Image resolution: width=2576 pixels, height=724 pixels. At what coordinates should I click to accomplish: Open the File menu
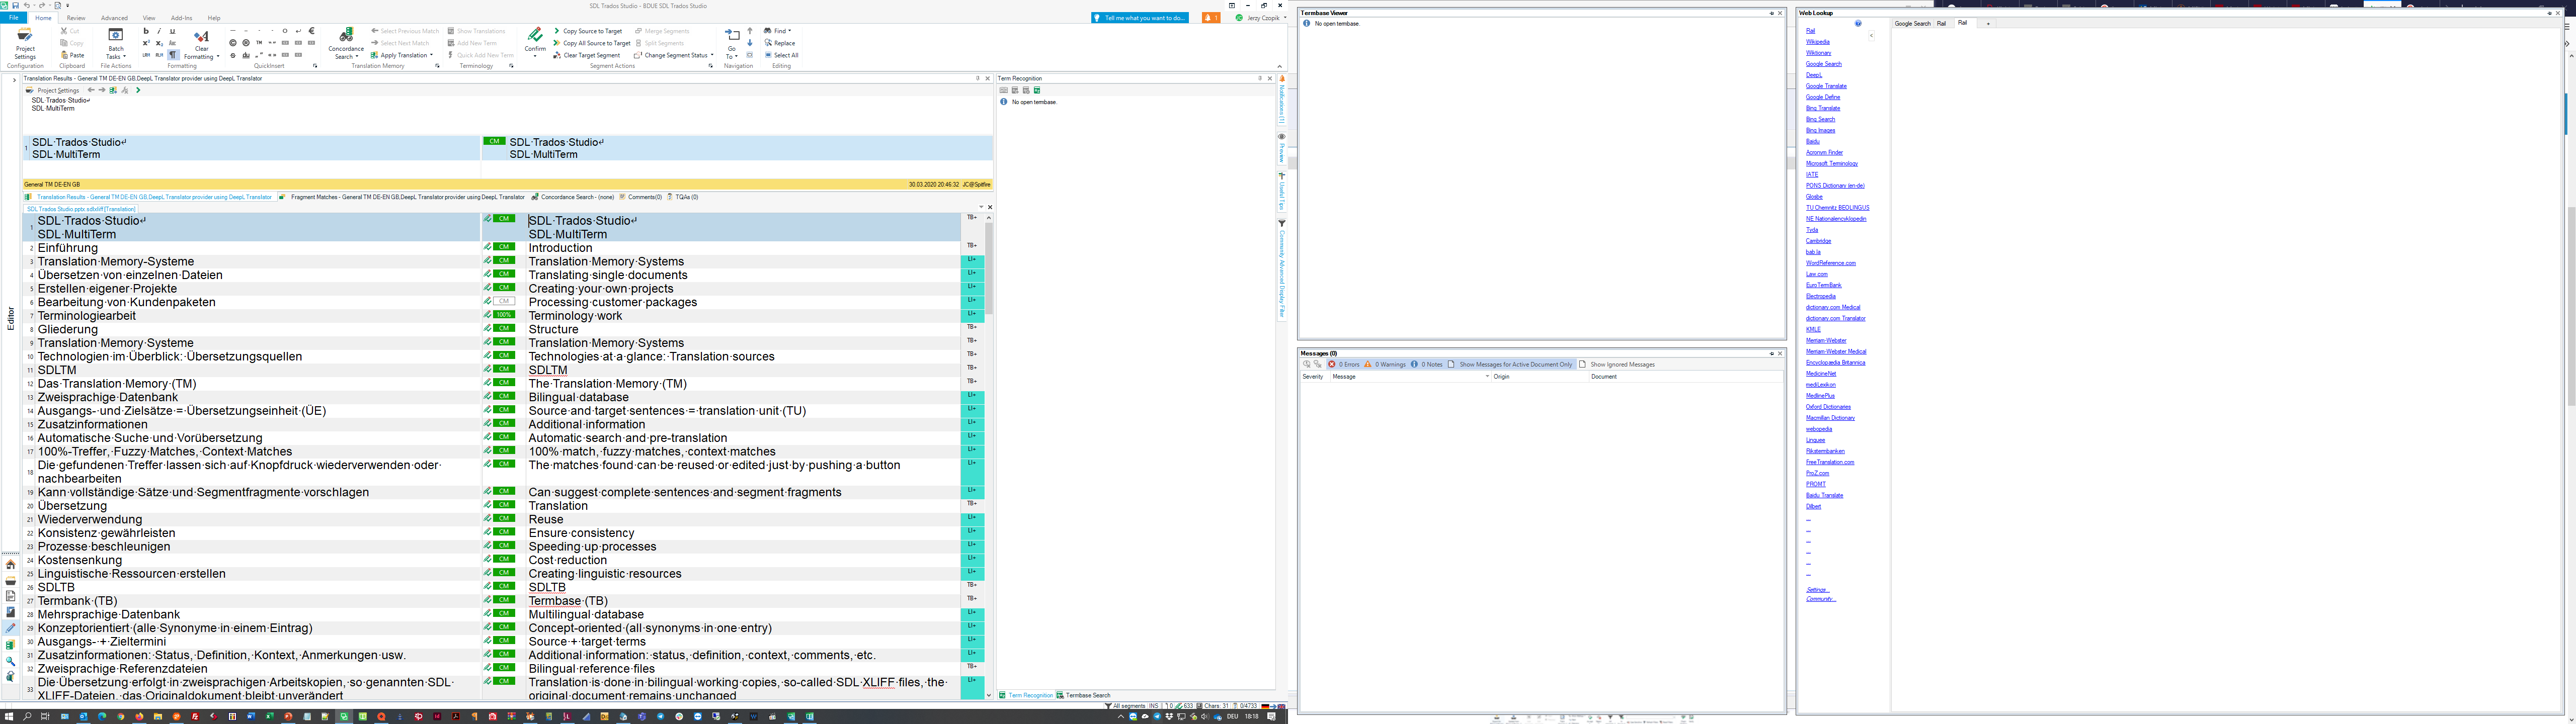[14, 18]
